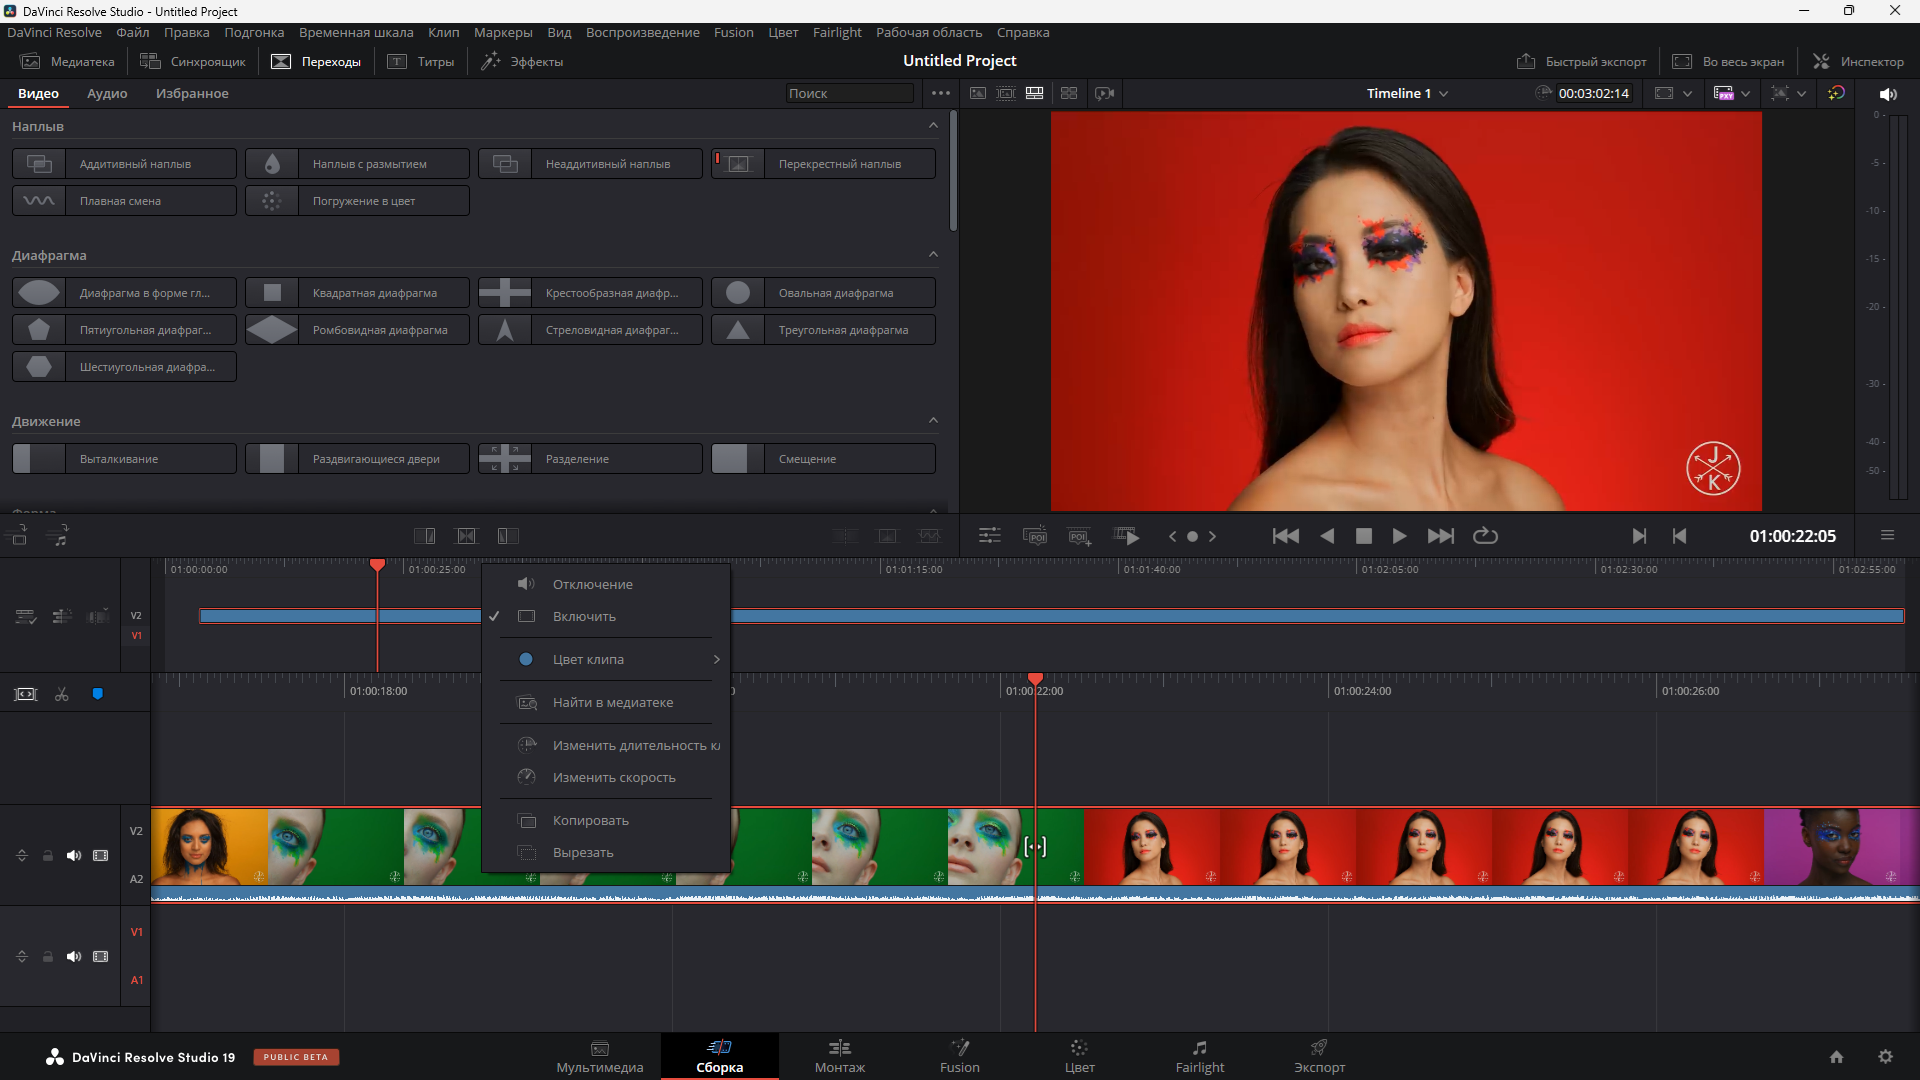Screen dimensions: 1920x1080
Task: Switch to the Fairlight page
Action: click(1199, 1056)
